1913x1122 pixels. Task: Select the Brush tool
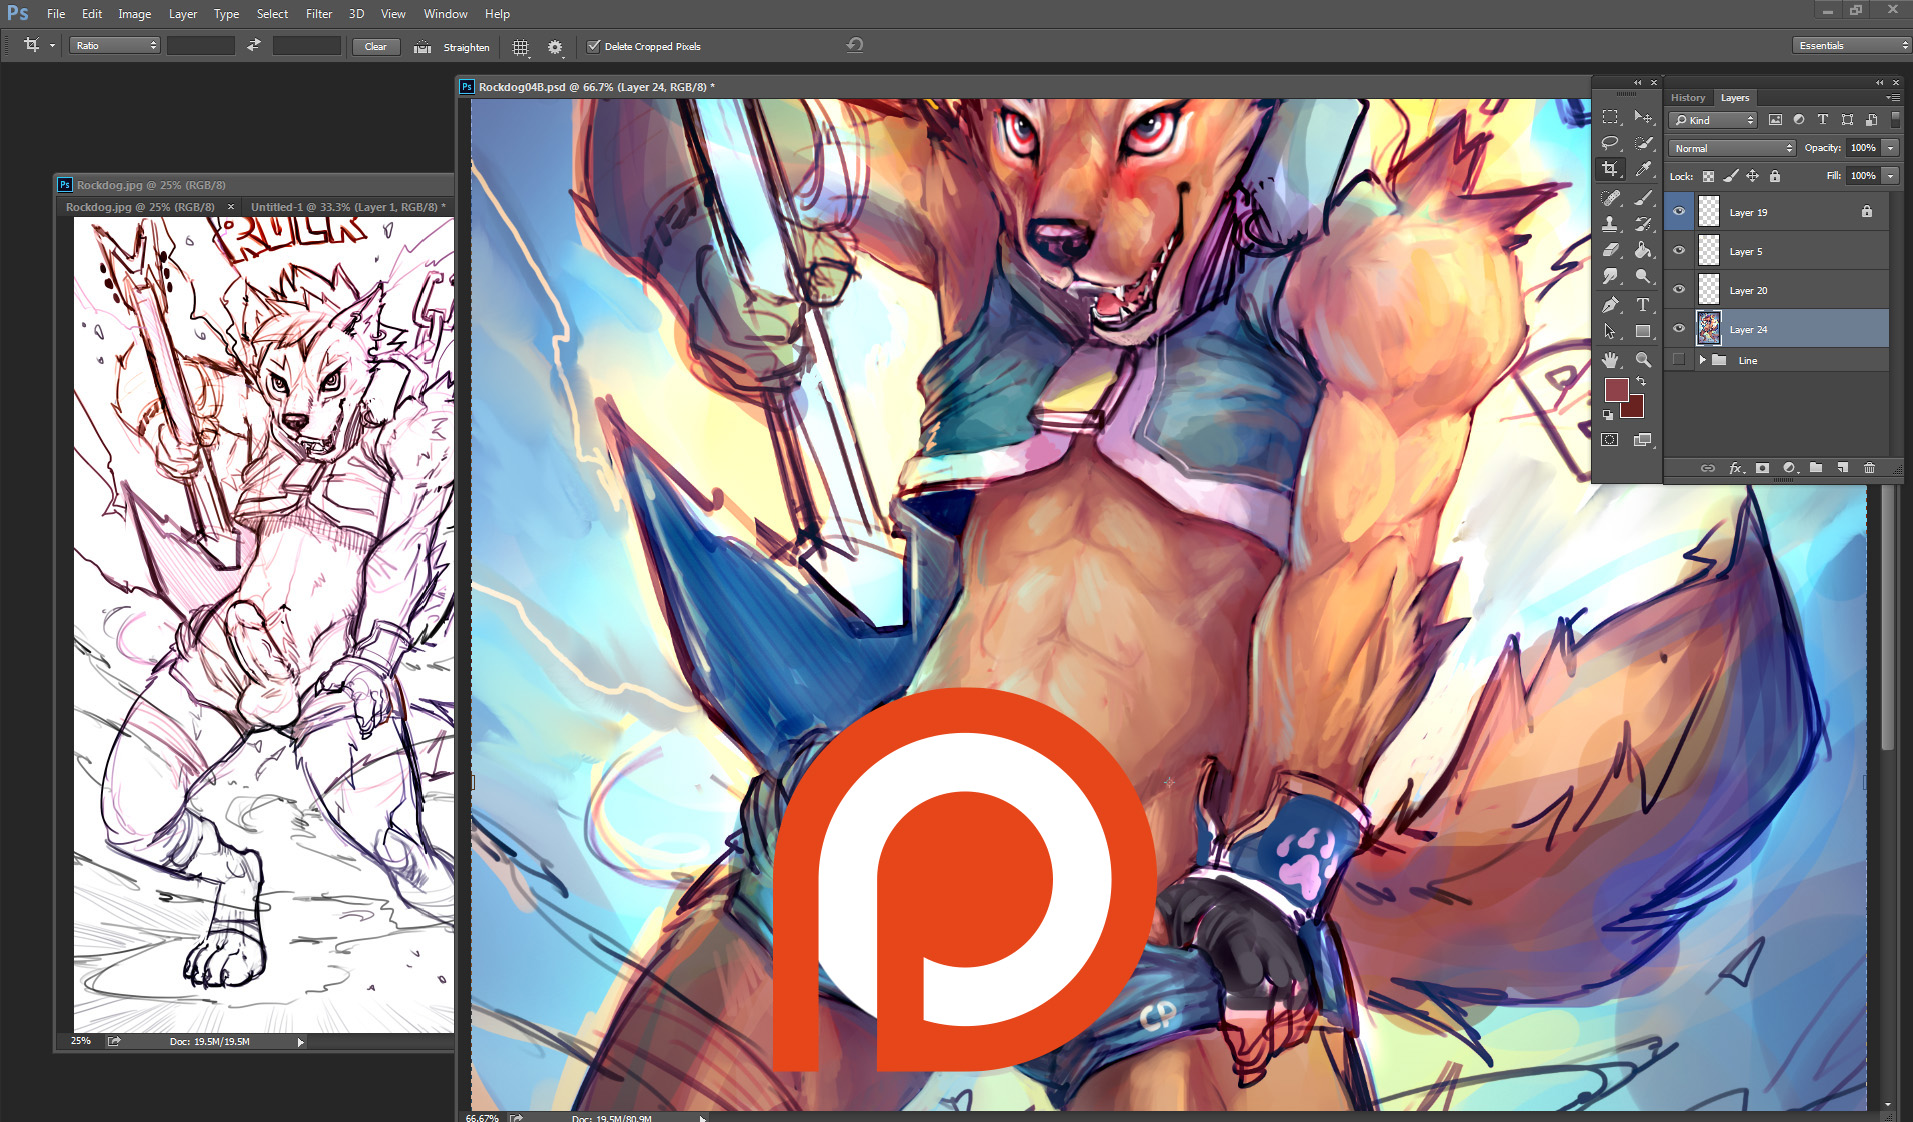(1642, 197)
